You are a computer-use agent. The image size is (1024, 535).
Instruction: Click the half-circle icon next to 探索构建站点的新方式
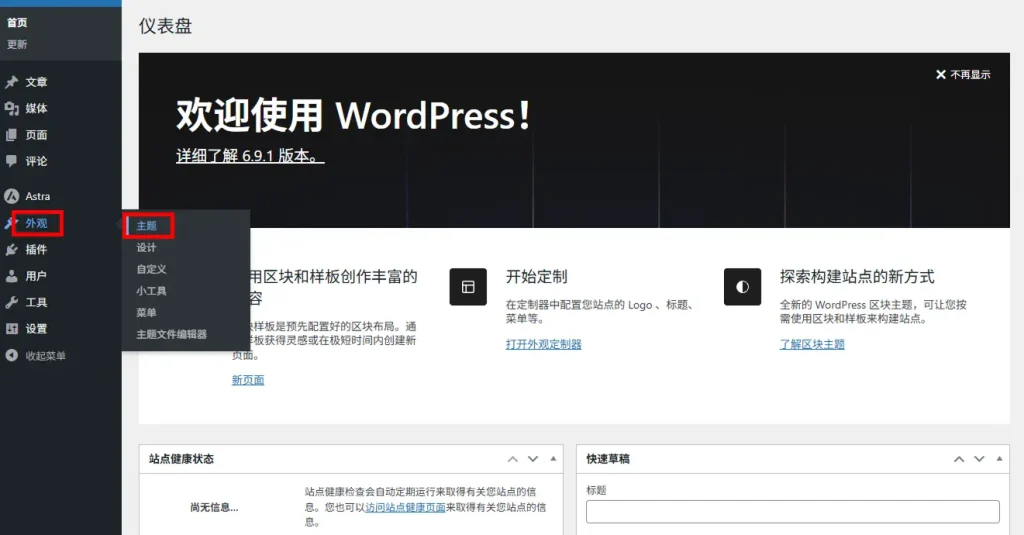(742, 286)
